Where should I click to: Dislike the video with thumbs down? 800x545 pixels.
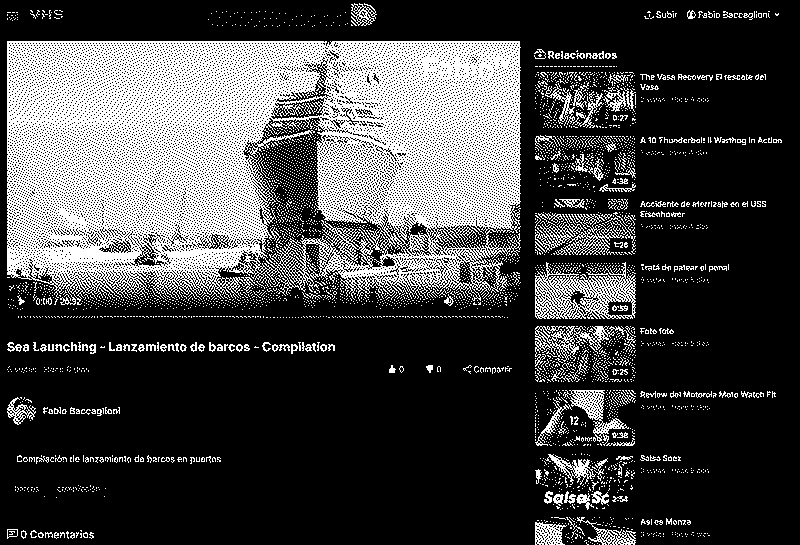click(x=430, y=370)
